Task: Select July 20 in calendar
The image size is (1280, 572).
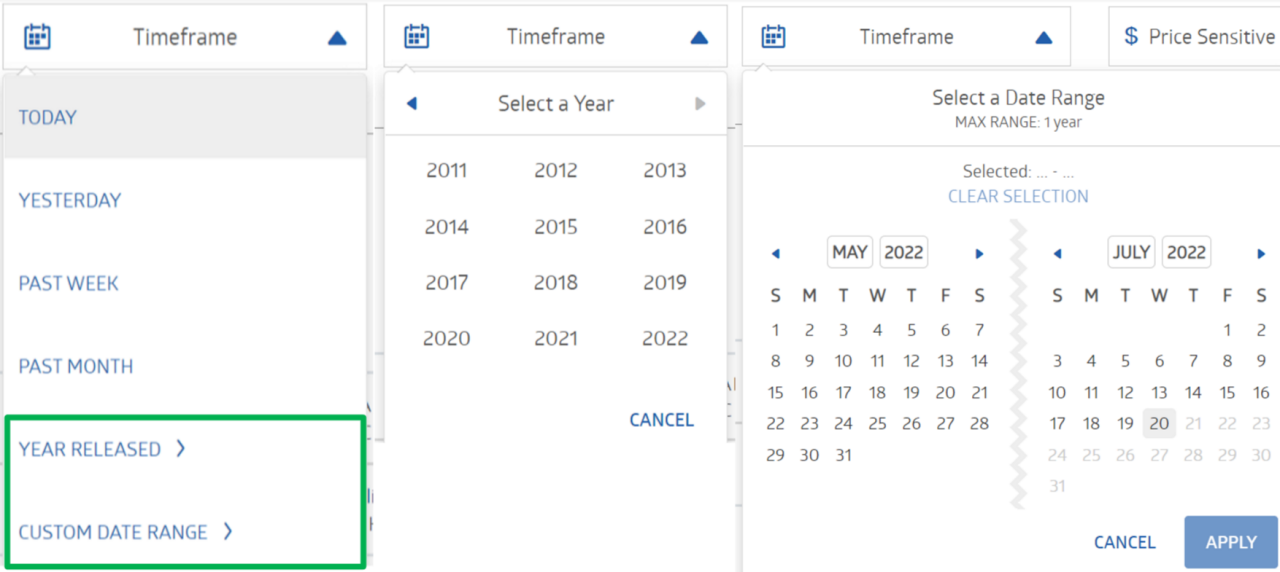Action: [x=1160, y=424]
